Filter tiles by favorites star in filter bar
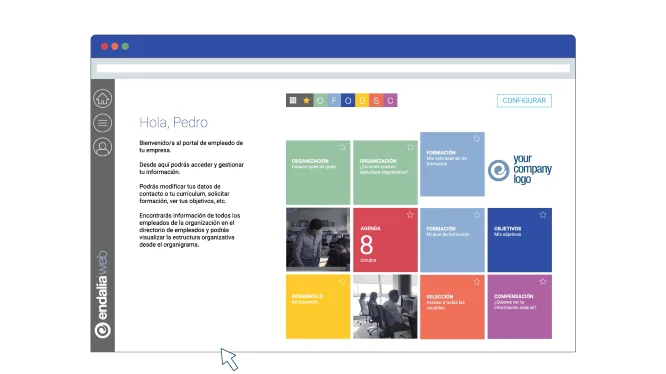Viewport: 666px width, 374px height. pyautogui.click(x=307, y=100)
